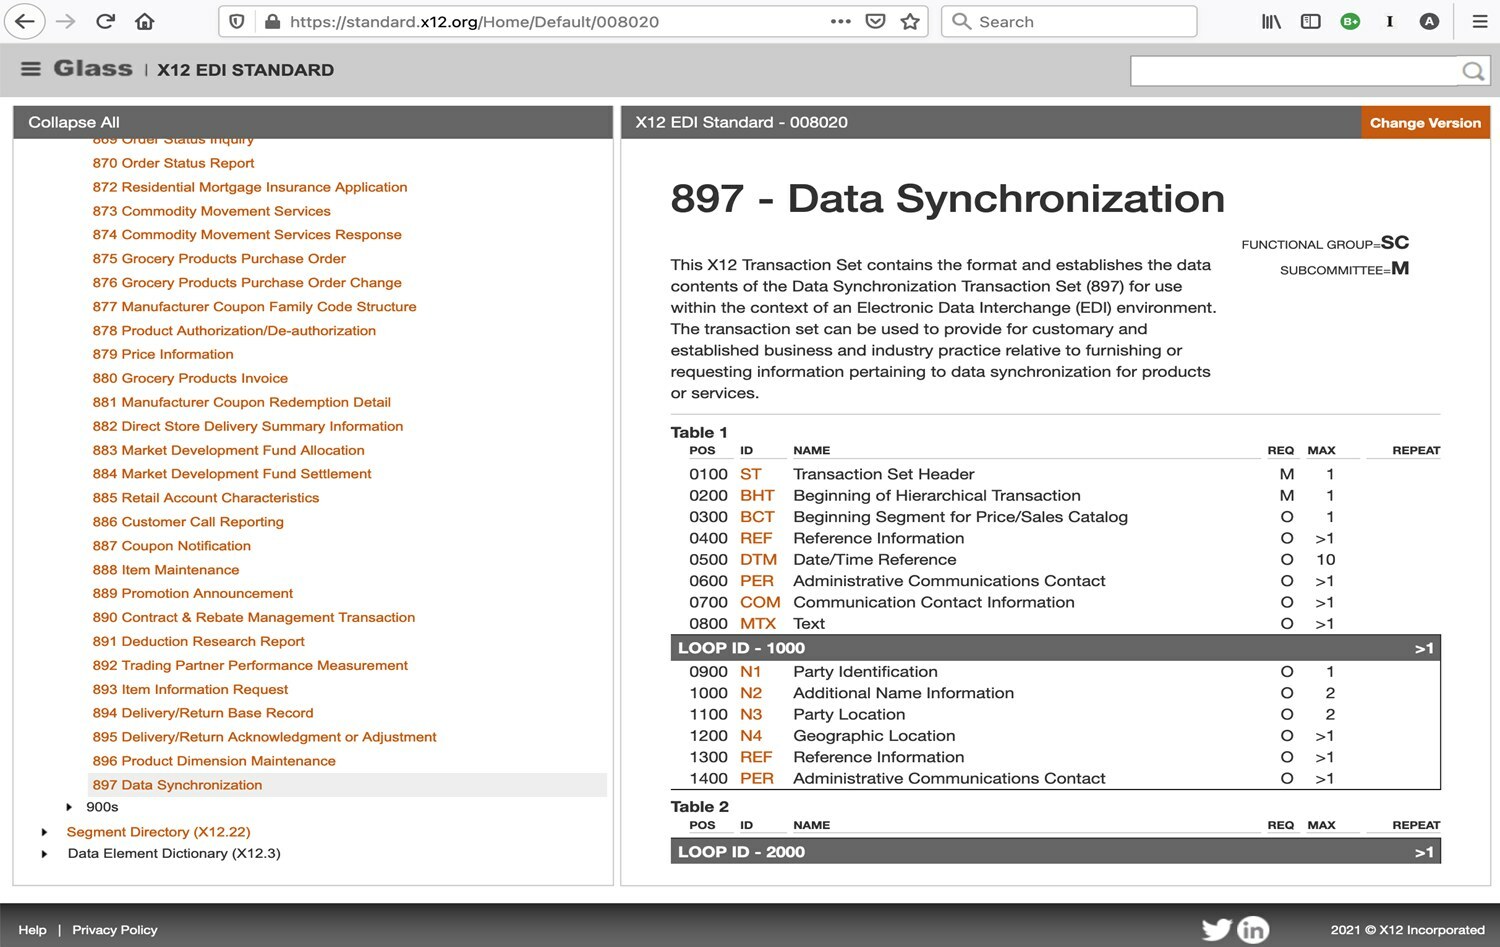Open the browser home icon
Screen dimensions: 1500x947
click(145, 21)
